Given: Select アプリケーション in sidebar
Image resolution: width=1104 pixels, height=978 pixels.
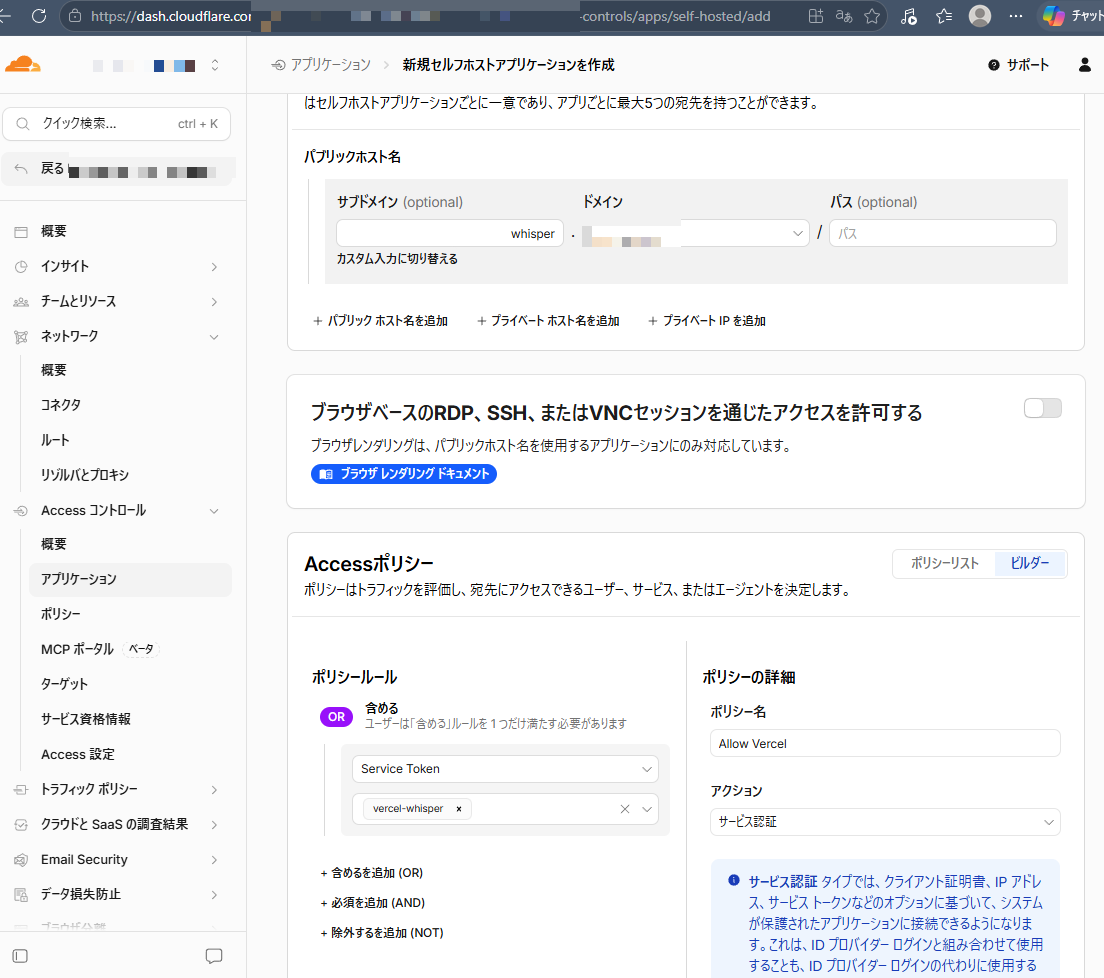Looking at the screenshot, I should click(130, 579).
